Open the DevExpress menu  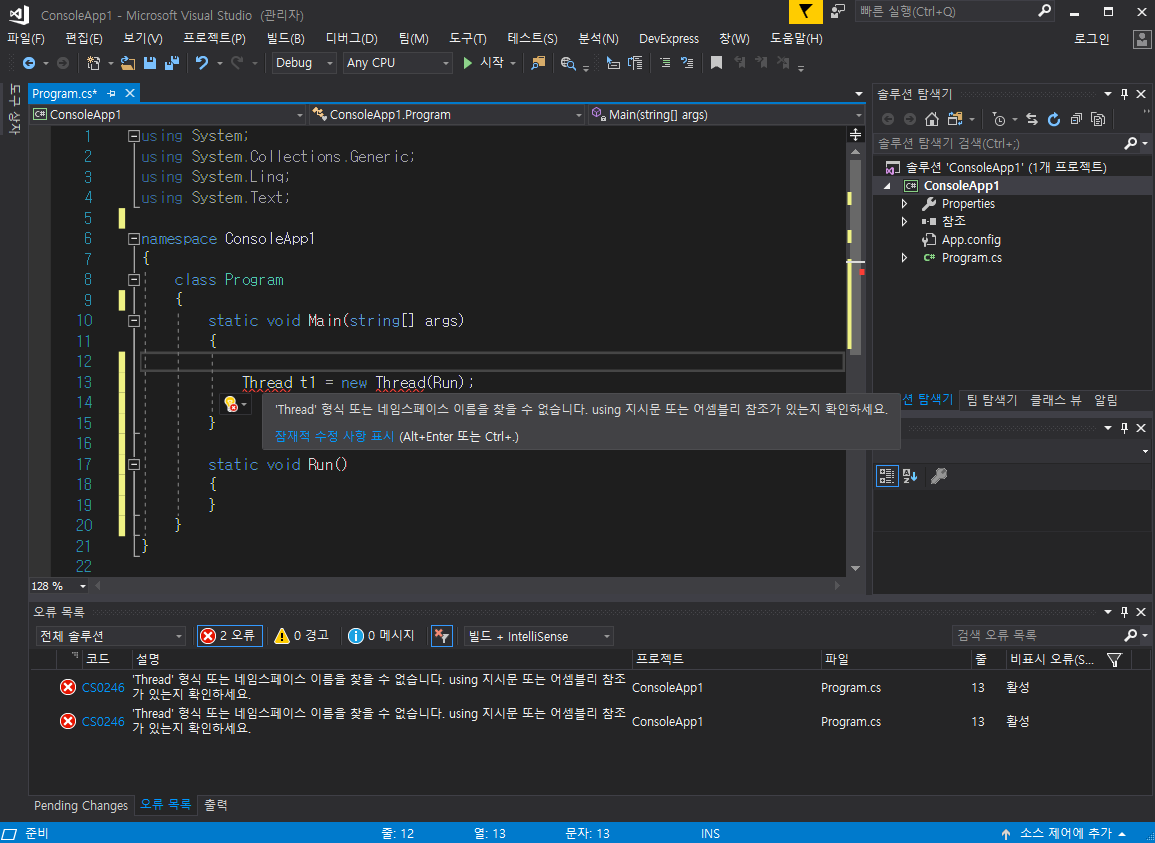point(669,39)
